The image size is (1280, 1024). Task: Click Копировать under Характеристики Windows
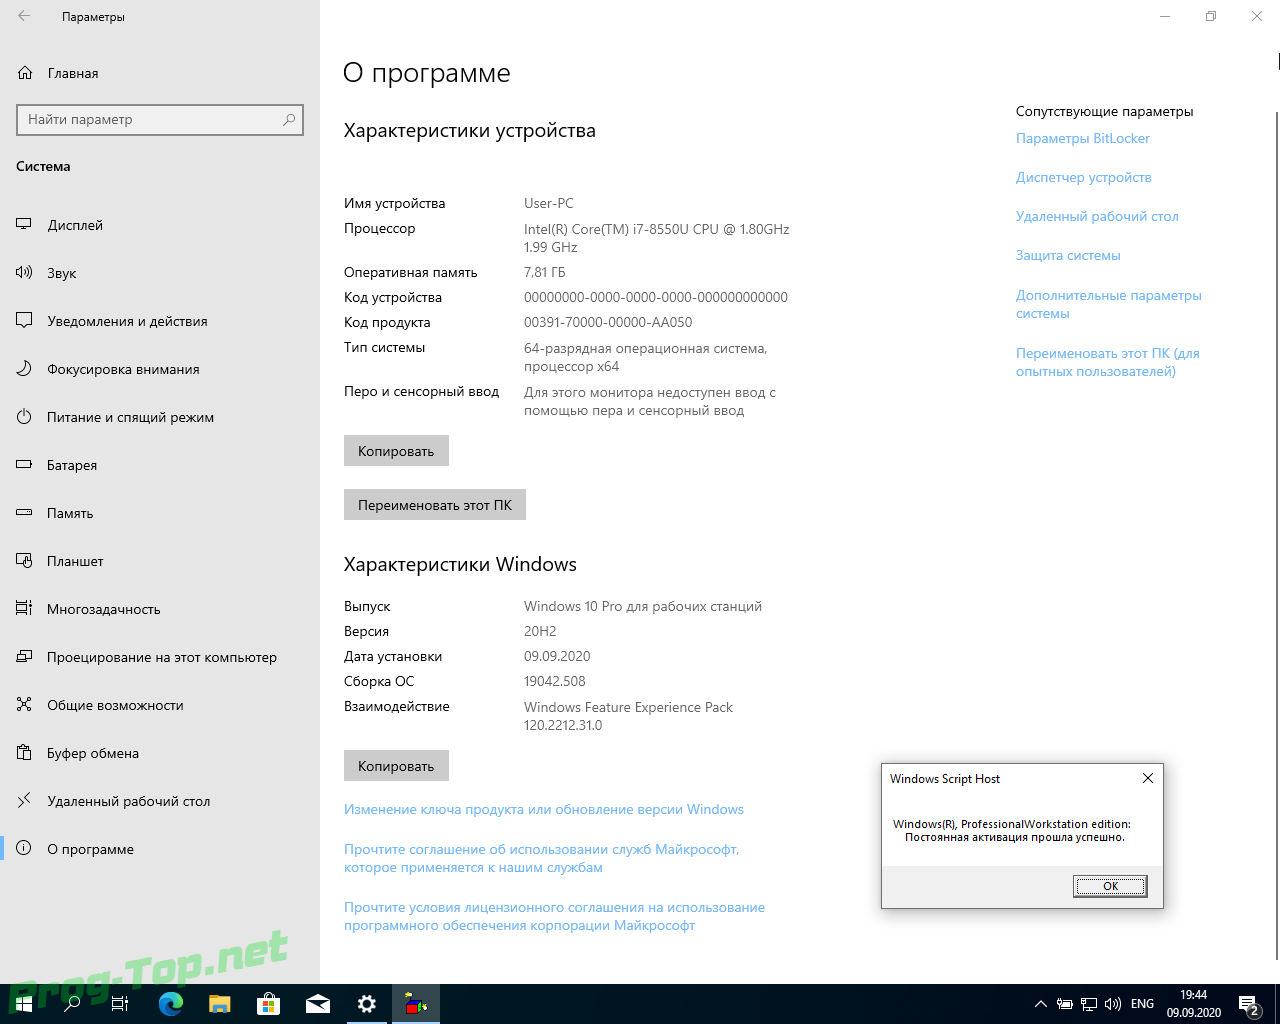[x=396, y=766]
